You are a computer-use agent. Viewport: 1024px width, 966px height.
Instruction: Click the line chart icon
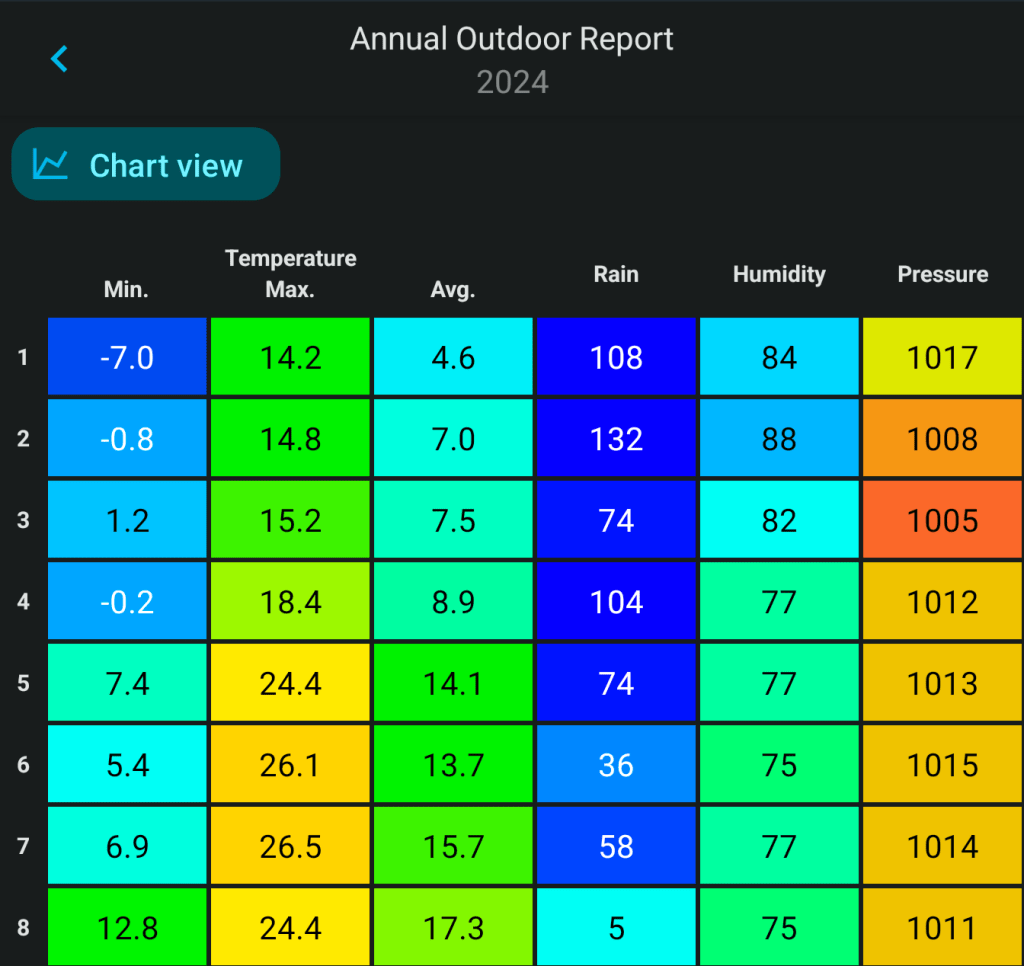50,164
